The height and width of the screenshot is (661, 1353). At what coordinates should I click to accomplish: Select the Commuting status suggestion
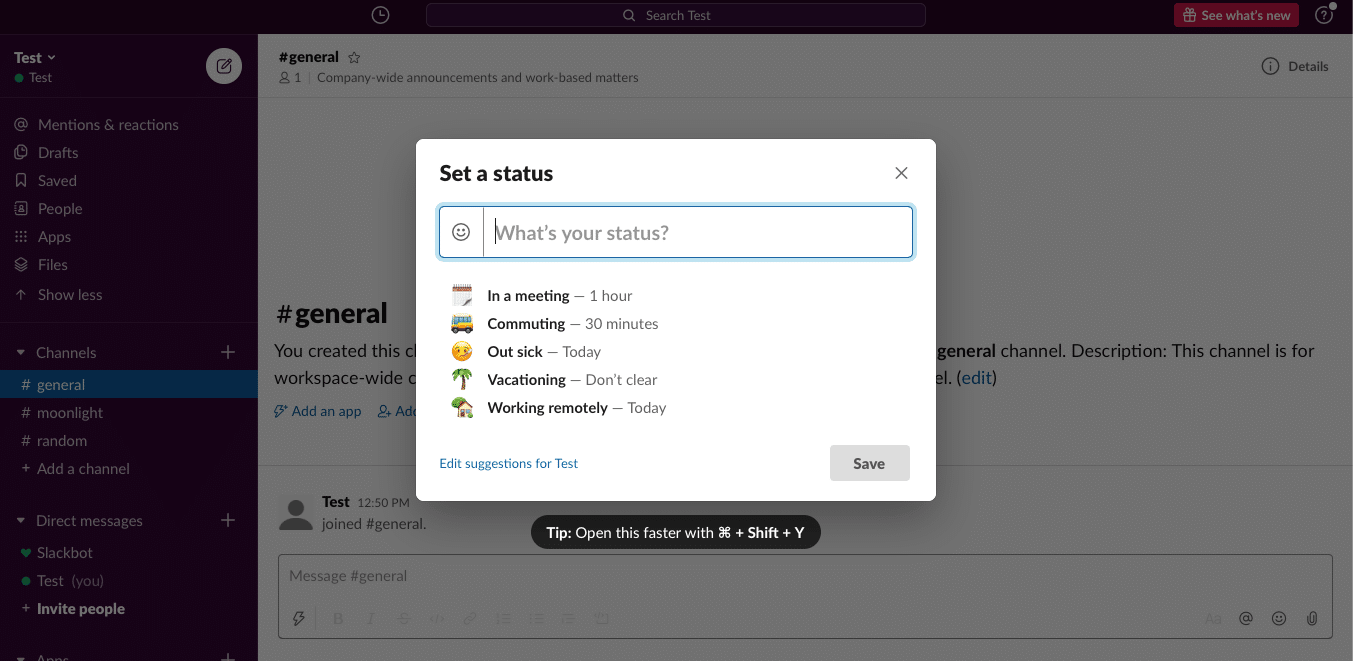(x=573, y=324)
